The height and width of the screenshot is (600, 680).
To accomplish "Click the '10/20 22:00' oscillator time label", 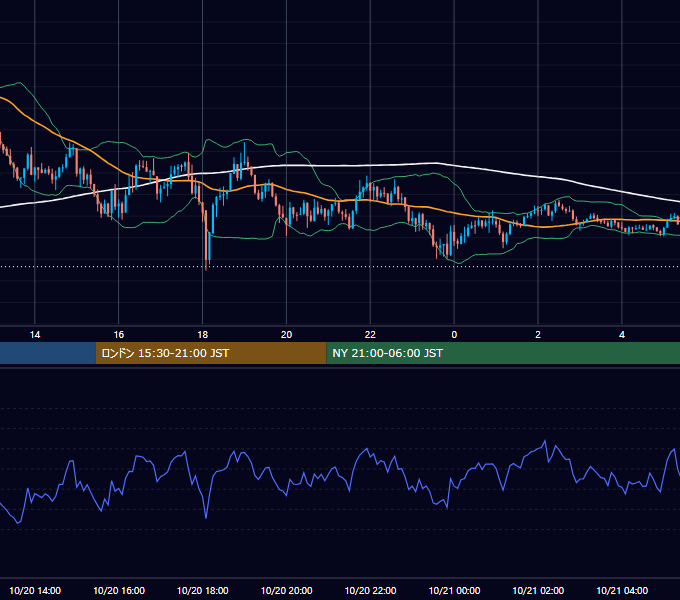I will tap(370, 590).
